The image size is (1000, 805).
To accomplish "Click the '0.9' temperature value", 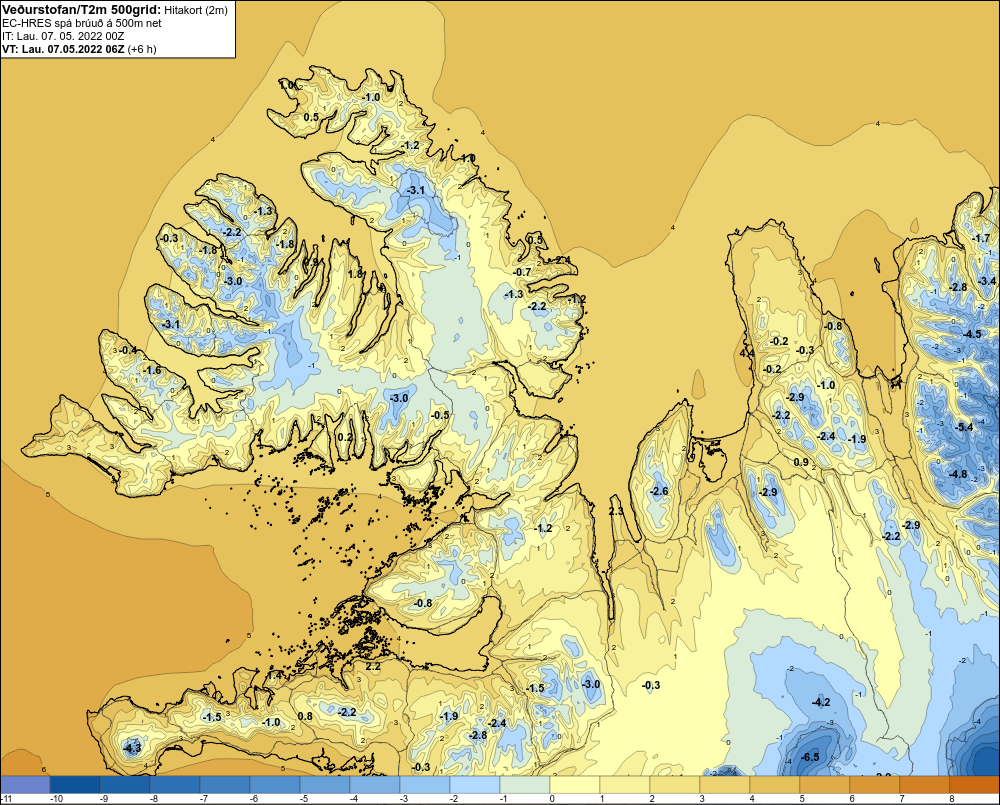I will tap(801, 462).
